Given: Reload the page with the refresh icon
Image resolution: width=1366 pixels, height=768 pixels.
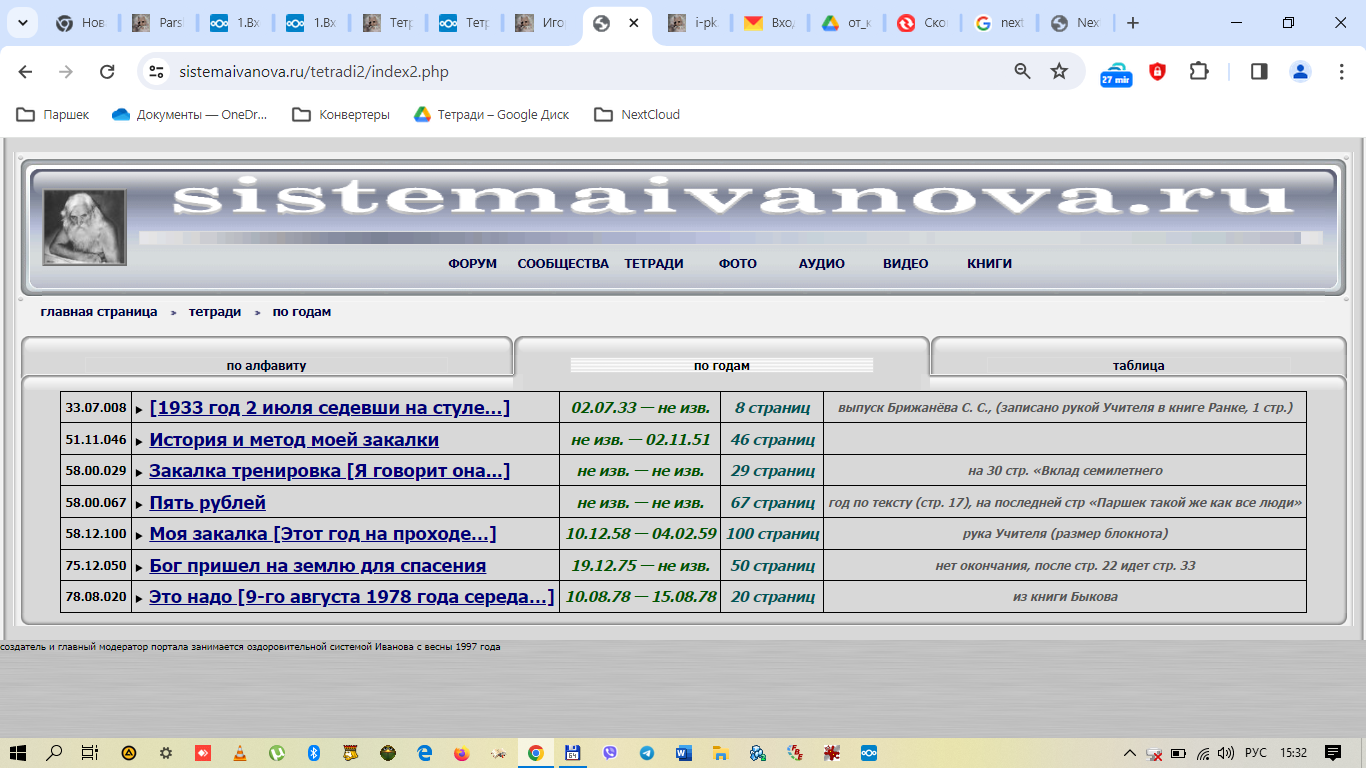Looking at the screenshot, I should [x=107, y=72].
